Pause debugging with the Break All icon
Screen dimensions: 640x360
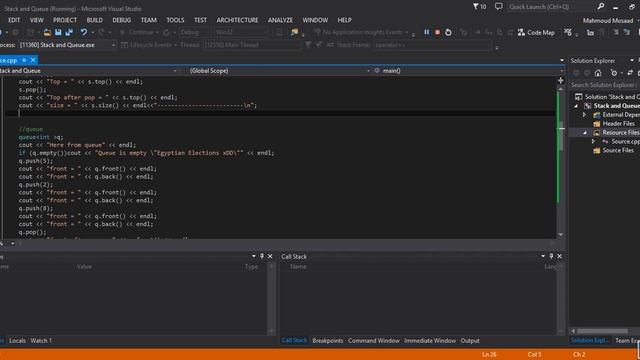click(x=427, y=32)
